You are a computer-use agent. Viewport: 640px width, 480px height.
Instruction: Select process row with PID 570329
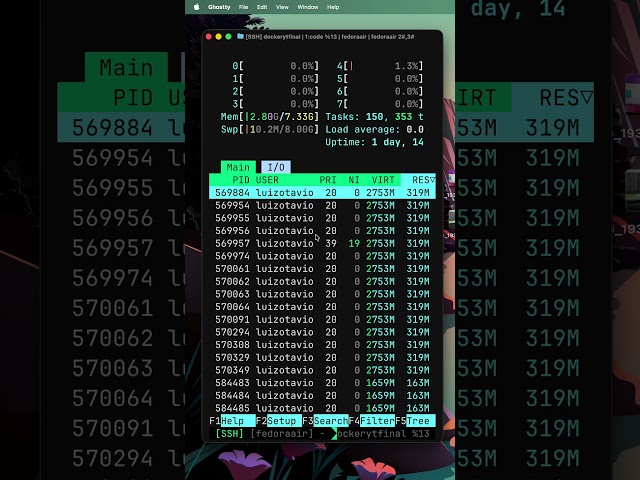(x=322, y=357)
